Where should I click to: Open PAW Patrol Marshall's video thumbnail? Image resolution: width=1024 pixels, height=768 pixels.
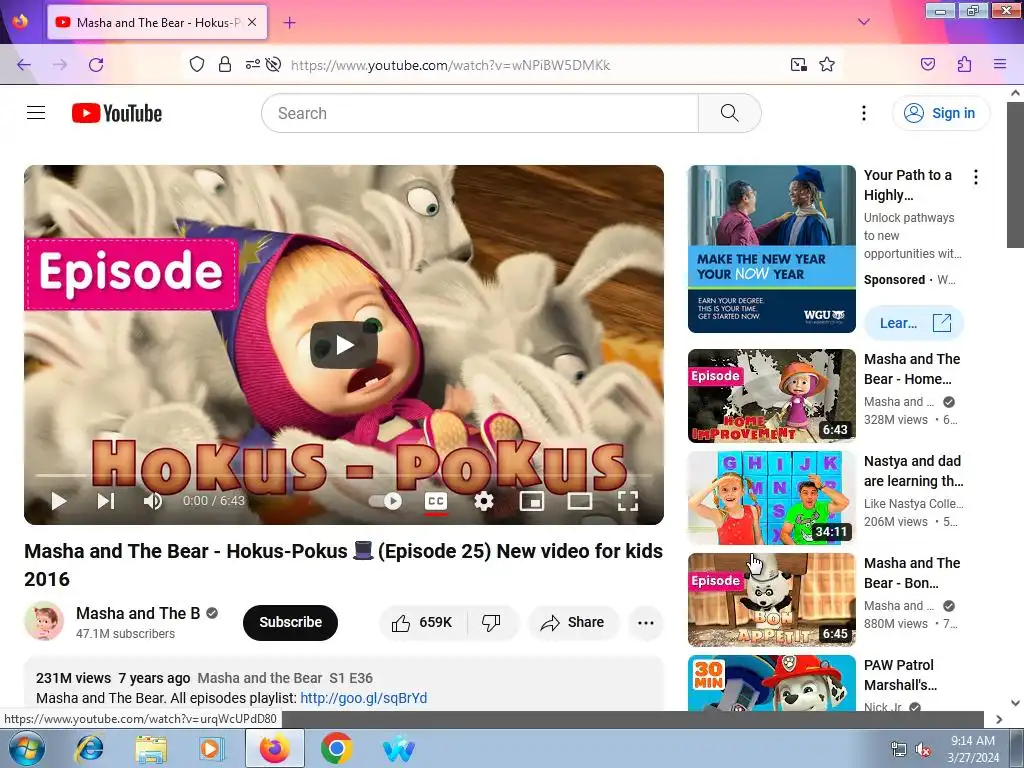coord(771,683)
